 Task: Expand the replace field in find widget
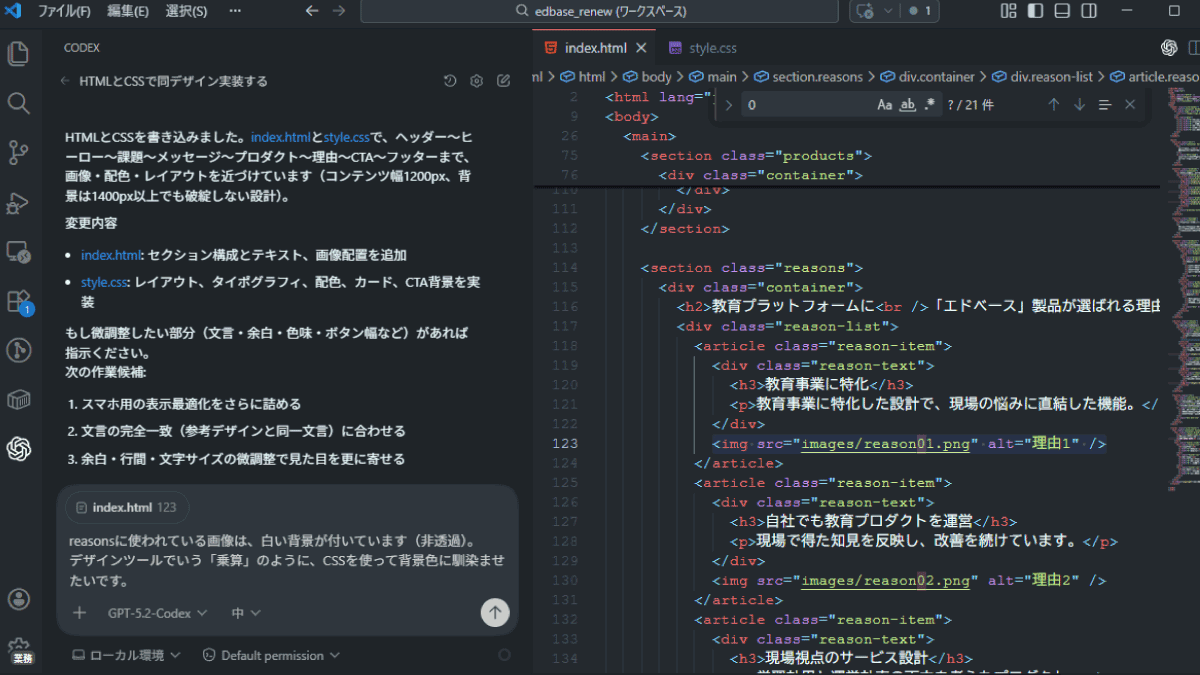pos(728,104)
